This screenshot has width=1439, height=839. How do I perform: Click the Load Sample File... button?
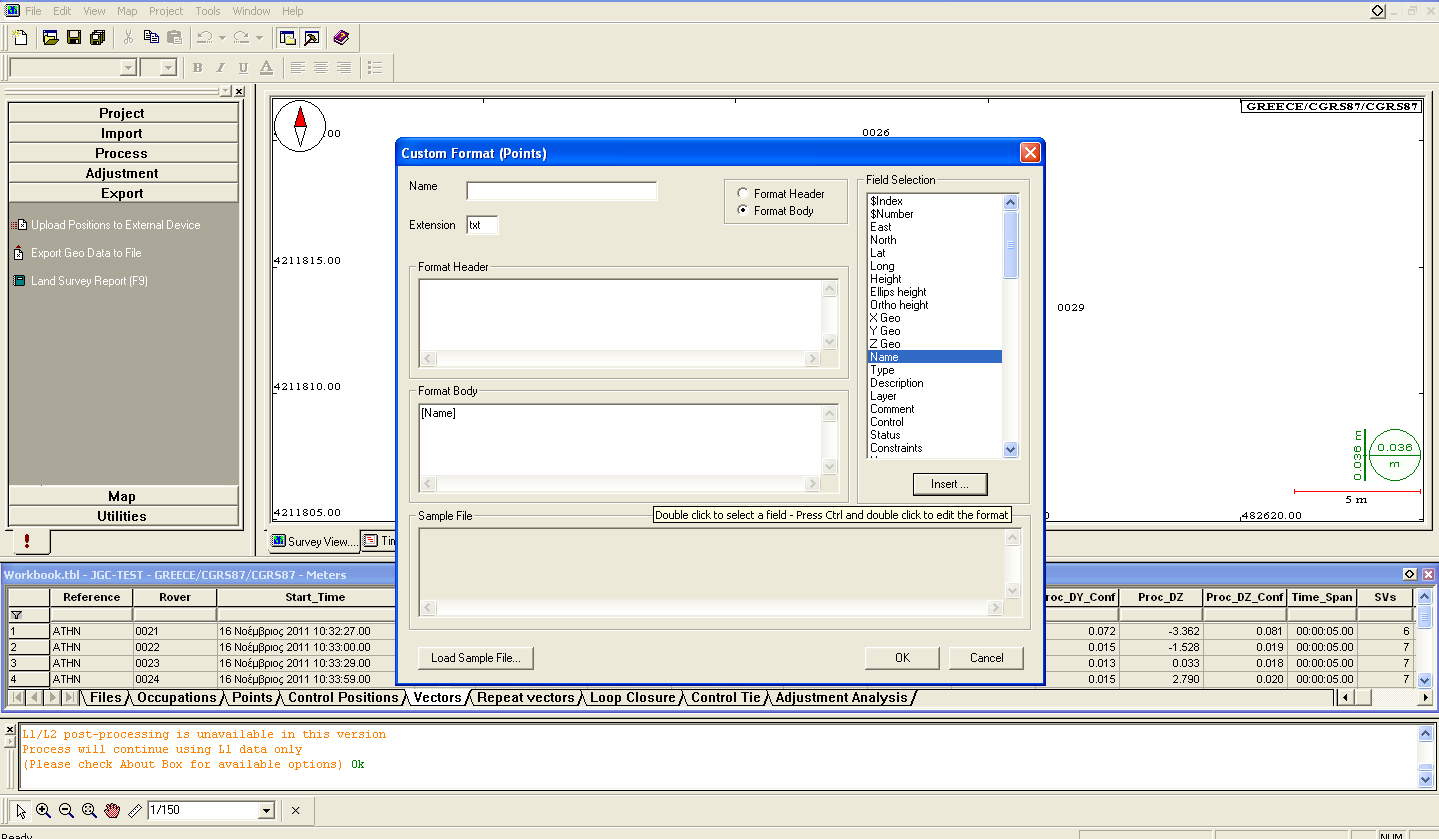click(476, 658)
